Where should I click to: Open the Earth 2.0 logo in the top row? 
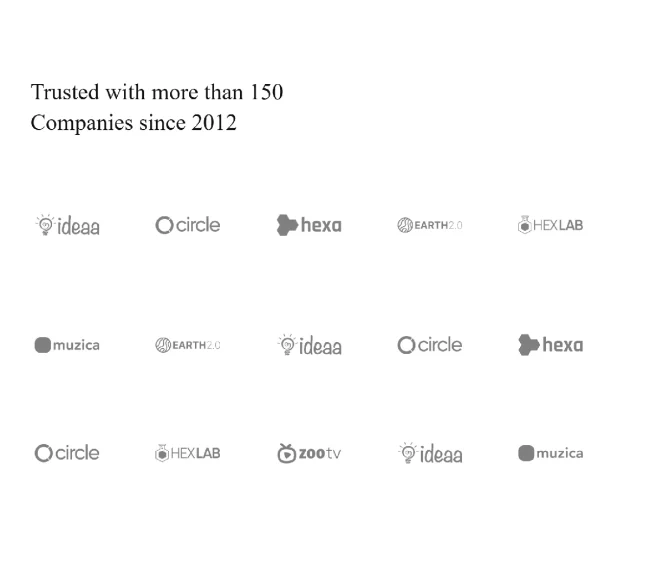[x=429, y=225]
